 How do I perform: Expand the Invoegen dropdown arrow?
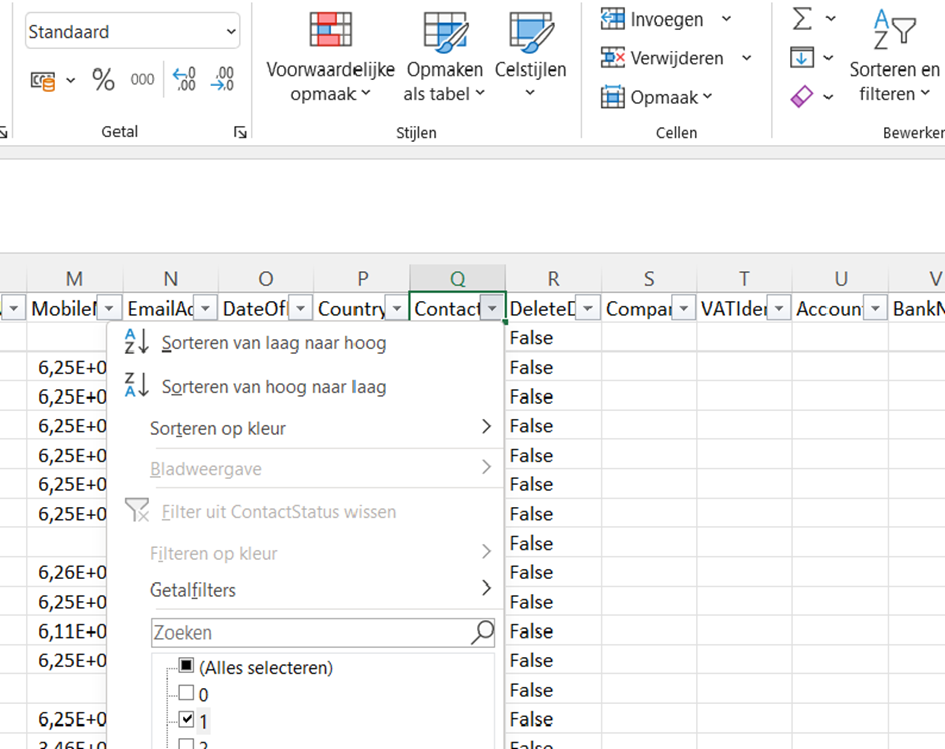727,19
